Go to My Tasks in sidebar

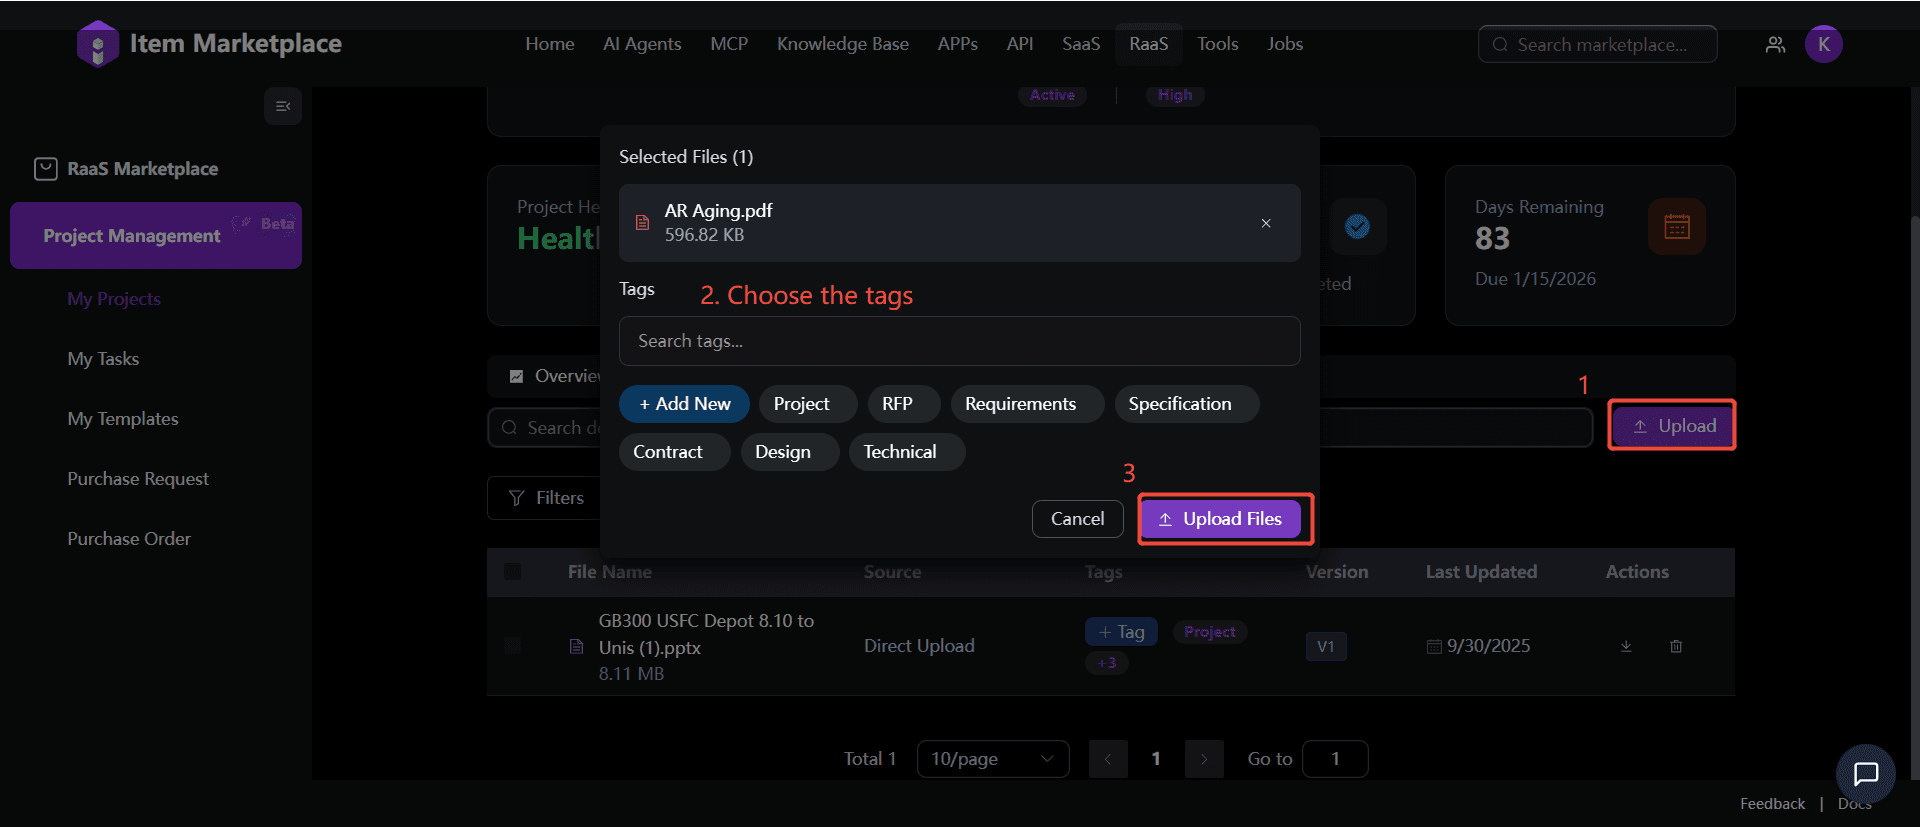(103, 359)
